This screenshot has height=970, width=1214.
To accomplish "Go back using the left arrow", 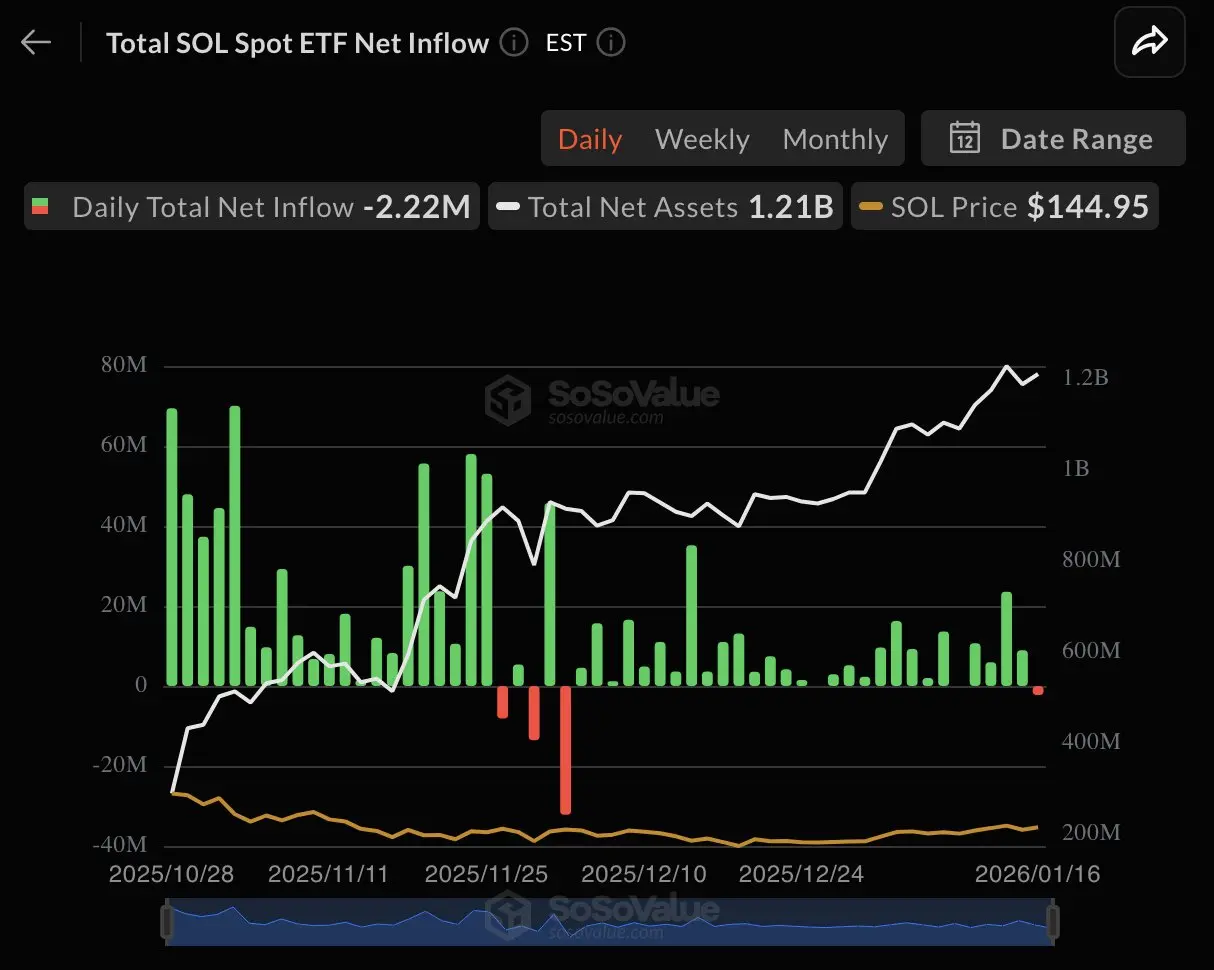I will click(36, 43).
